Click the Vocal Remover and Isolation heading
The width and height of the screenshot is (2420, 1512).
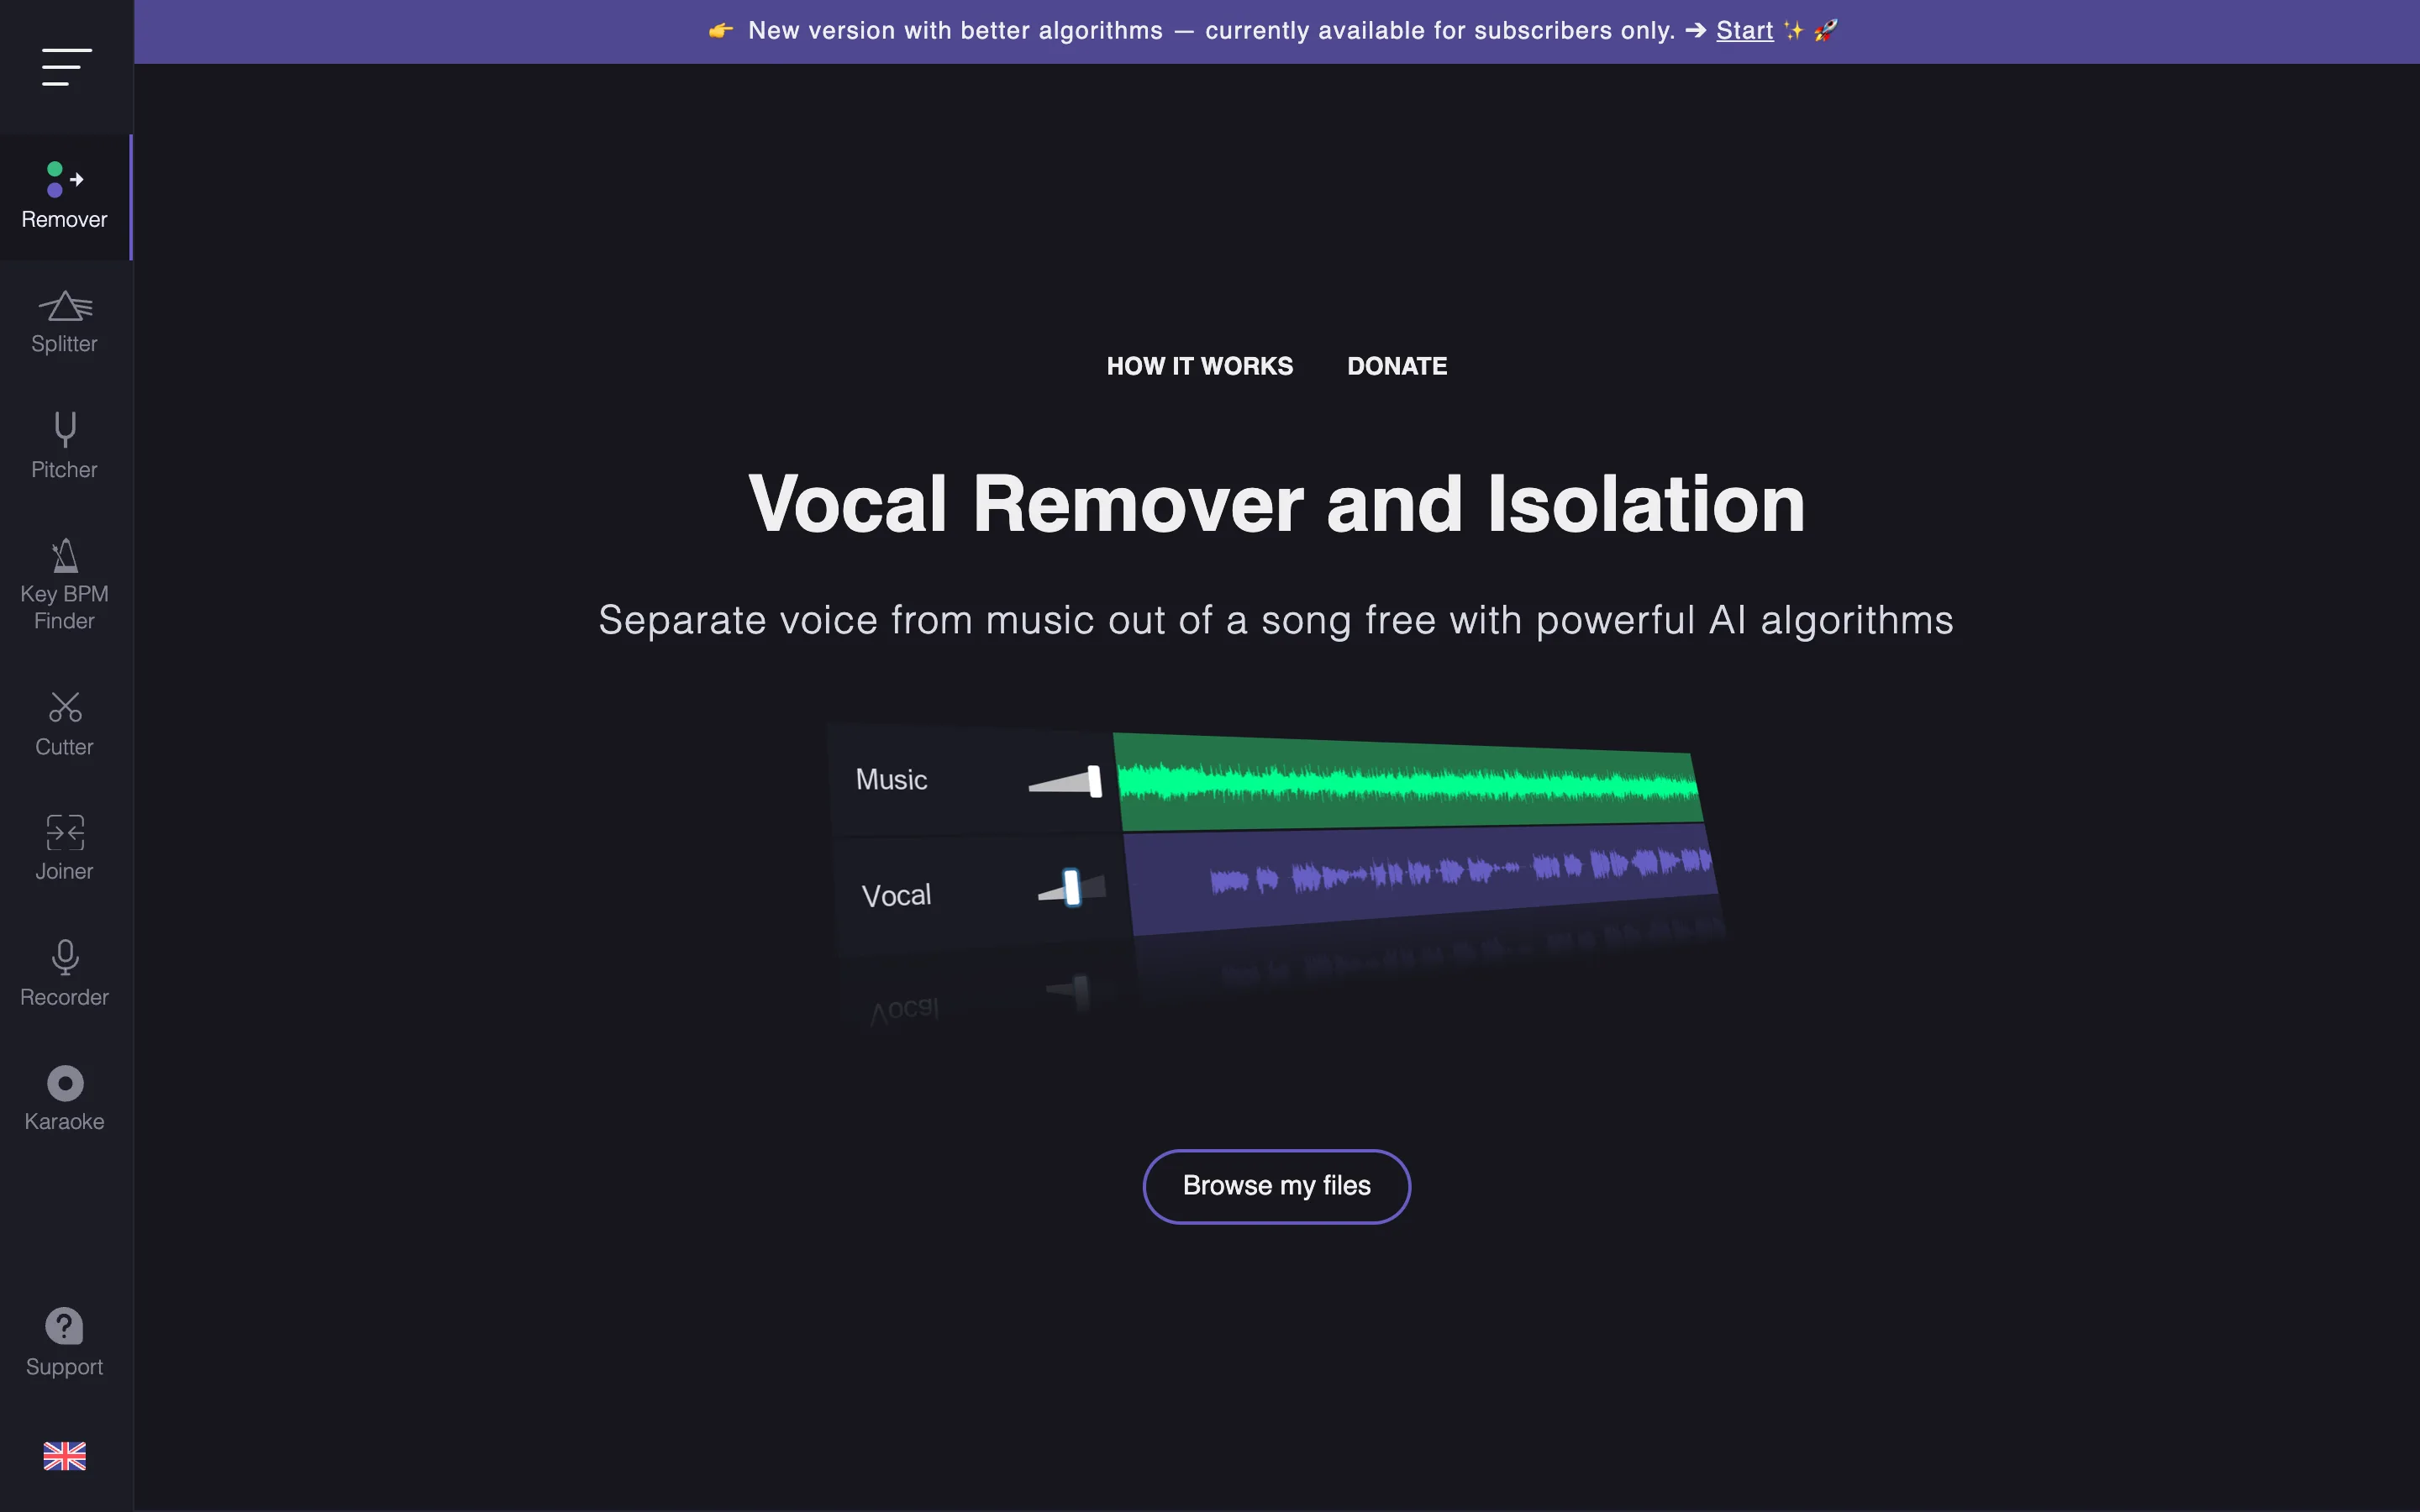1276,504
